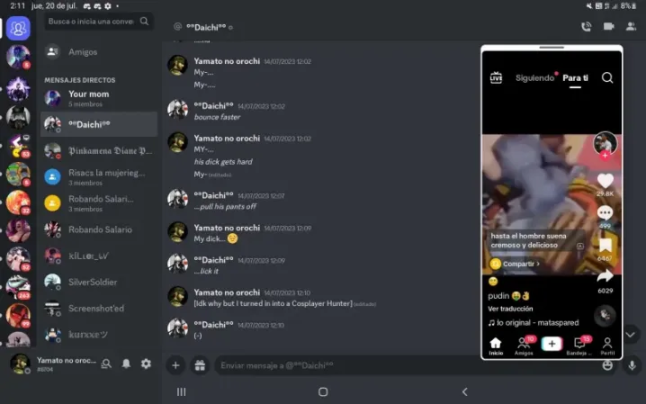Open the Amigos section in Discord
646x404 pixels.
84,52
